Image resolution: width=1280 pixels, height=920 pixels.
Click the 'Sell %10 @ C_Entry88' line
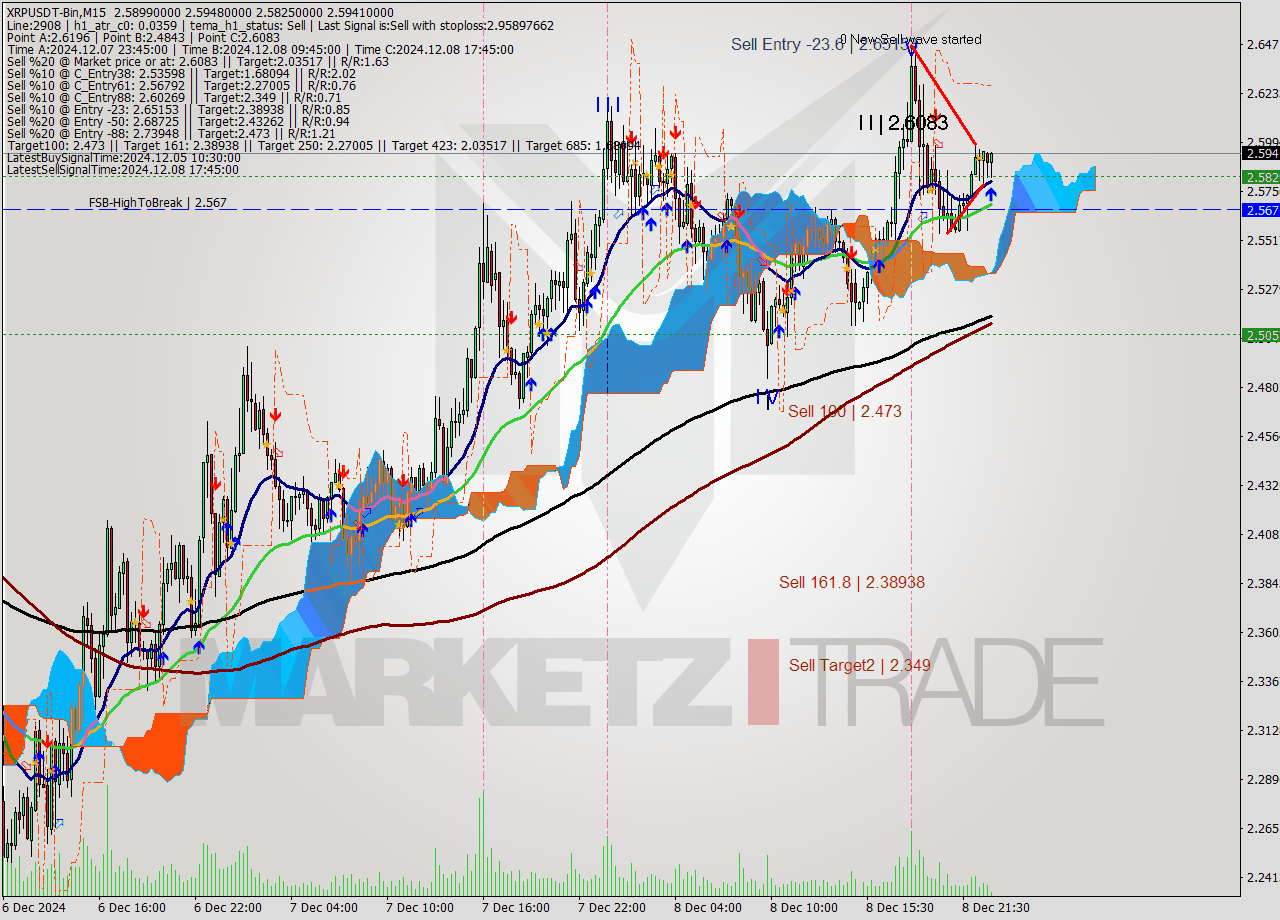click(173, 97)
